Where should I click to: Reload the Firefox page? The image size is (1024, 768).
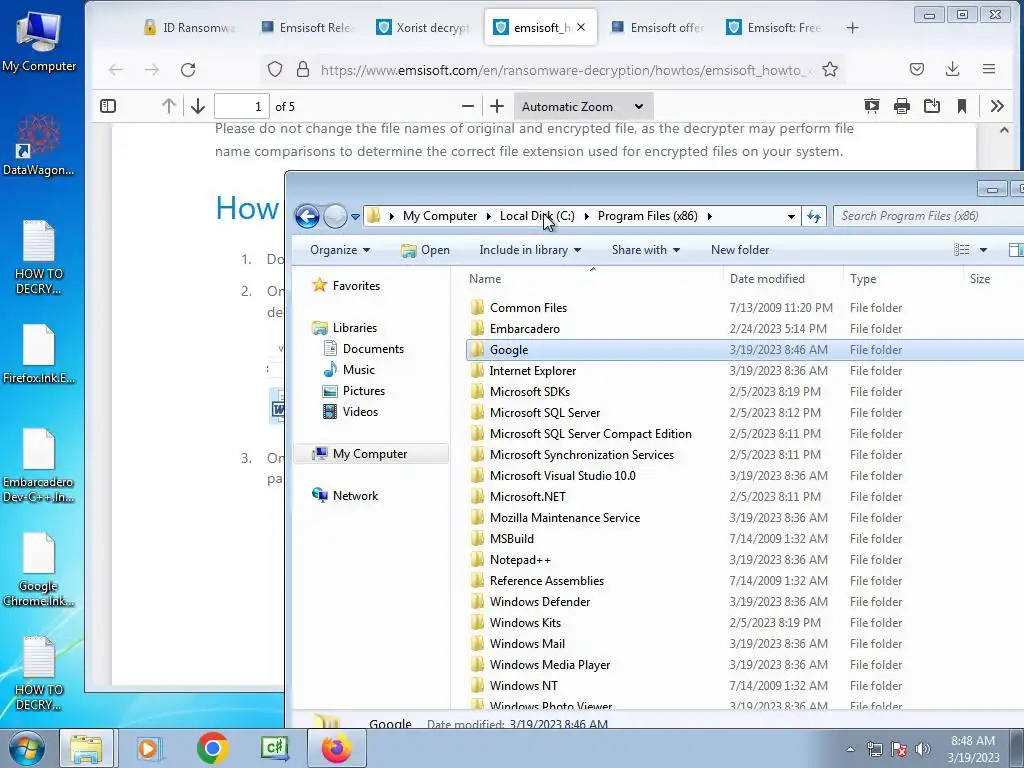point(188,70)
